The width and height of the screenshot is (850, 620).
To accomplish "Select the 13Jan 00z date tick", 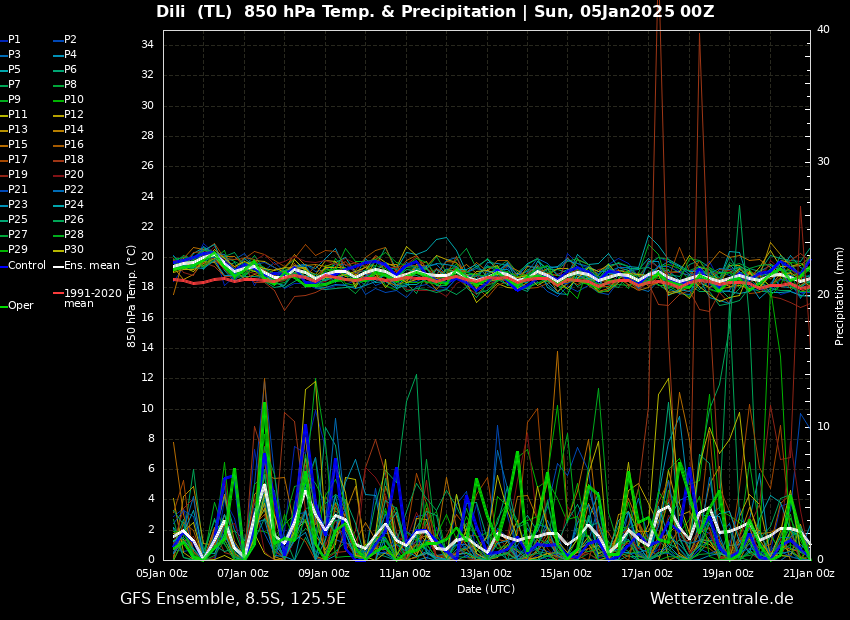I will click(486, 573).
